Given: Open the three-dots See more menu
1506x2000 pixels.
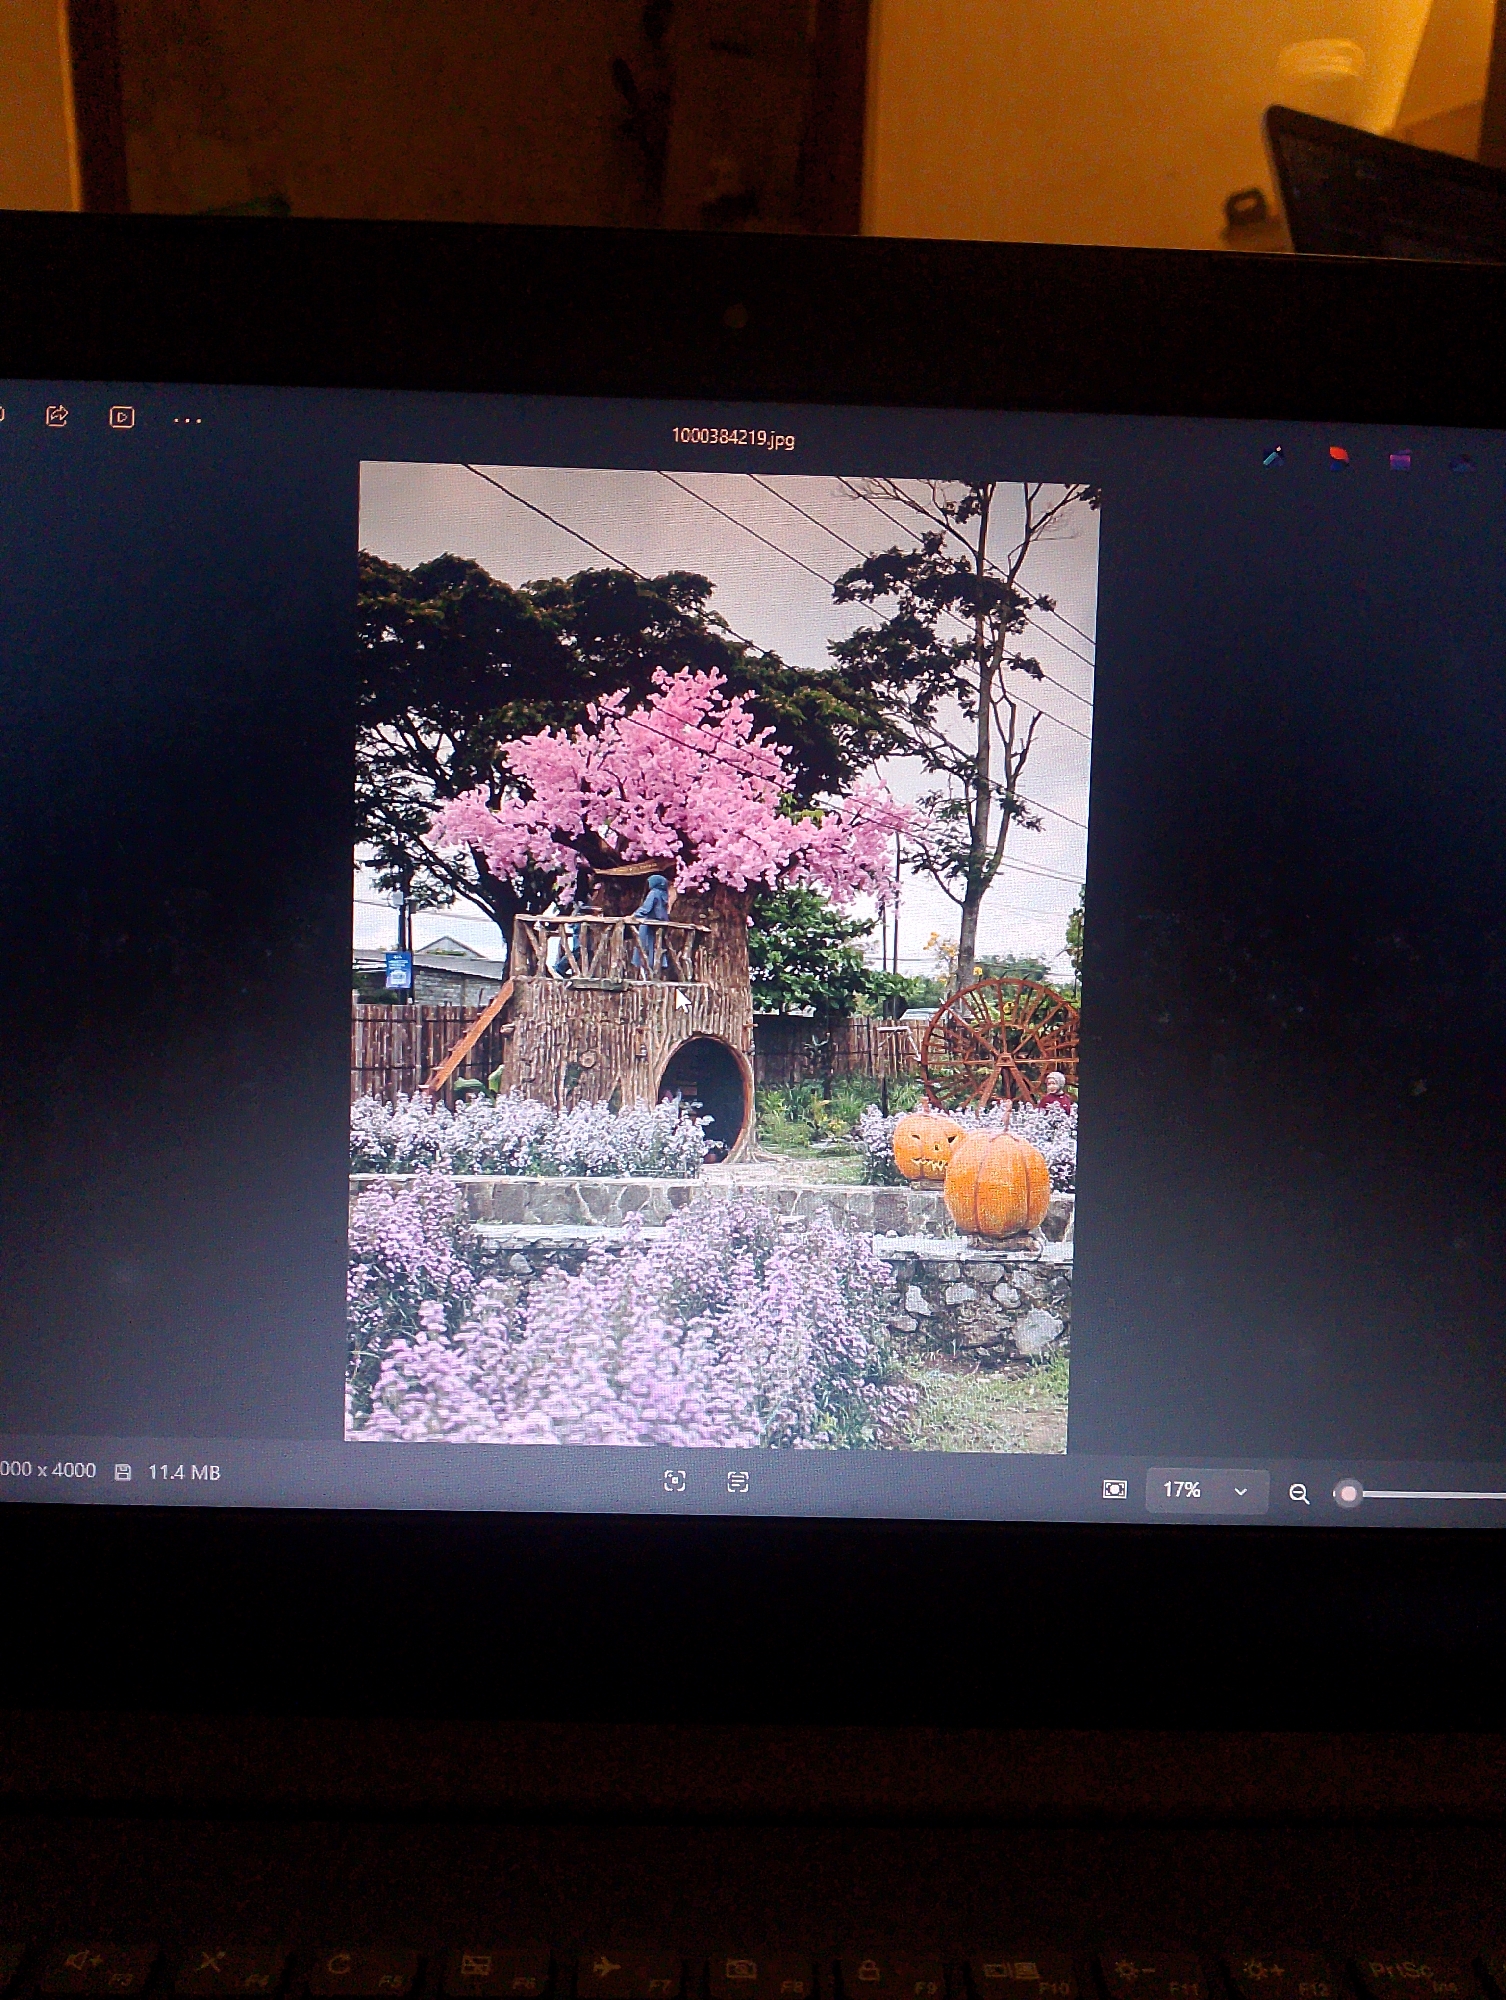Looking at the screenshot, I should [188, 421].
